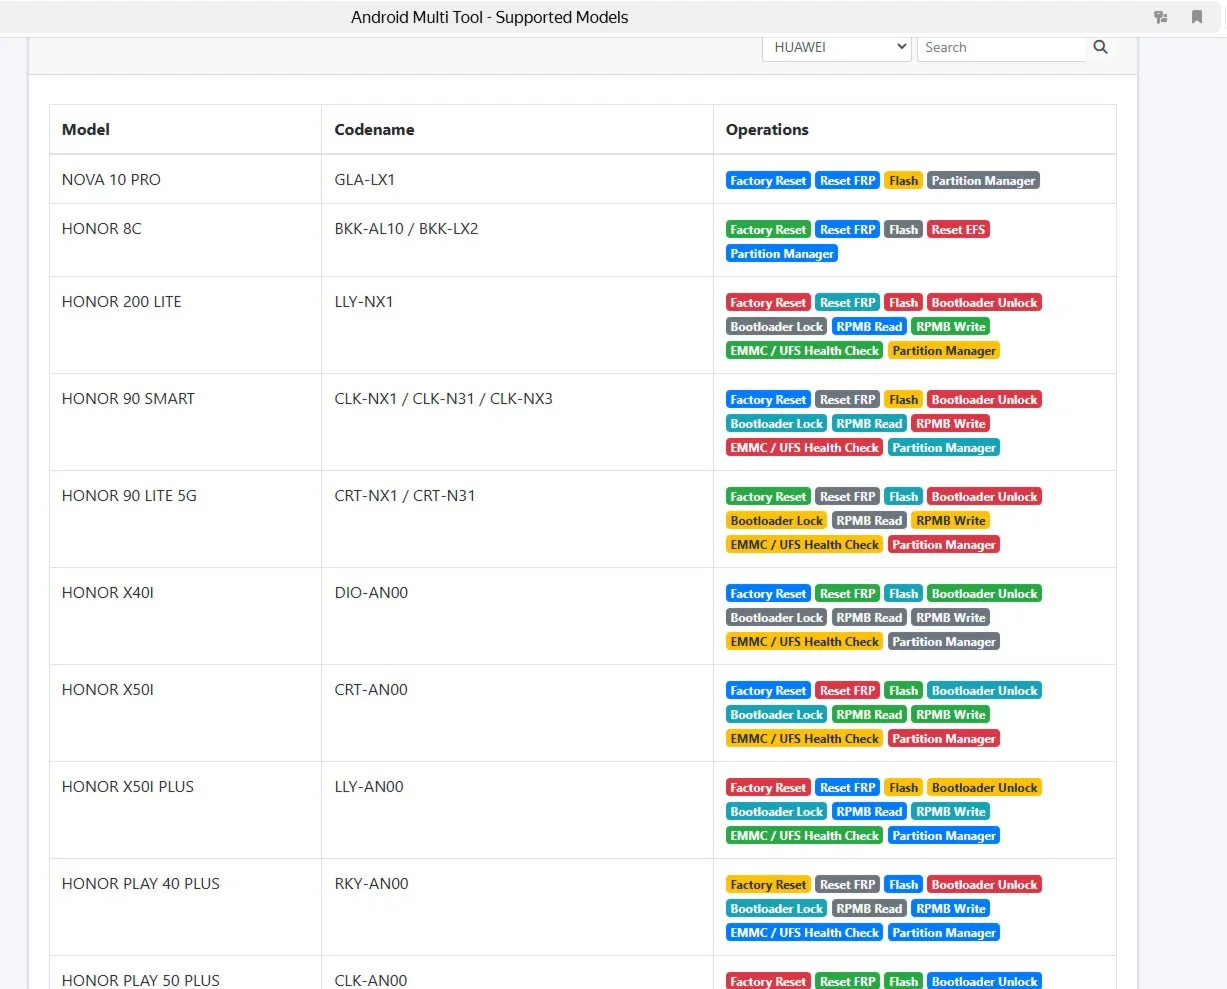
Task: Click Factory Reset for HONOR X50I PLUS
Action: click(x=768, y=788)
